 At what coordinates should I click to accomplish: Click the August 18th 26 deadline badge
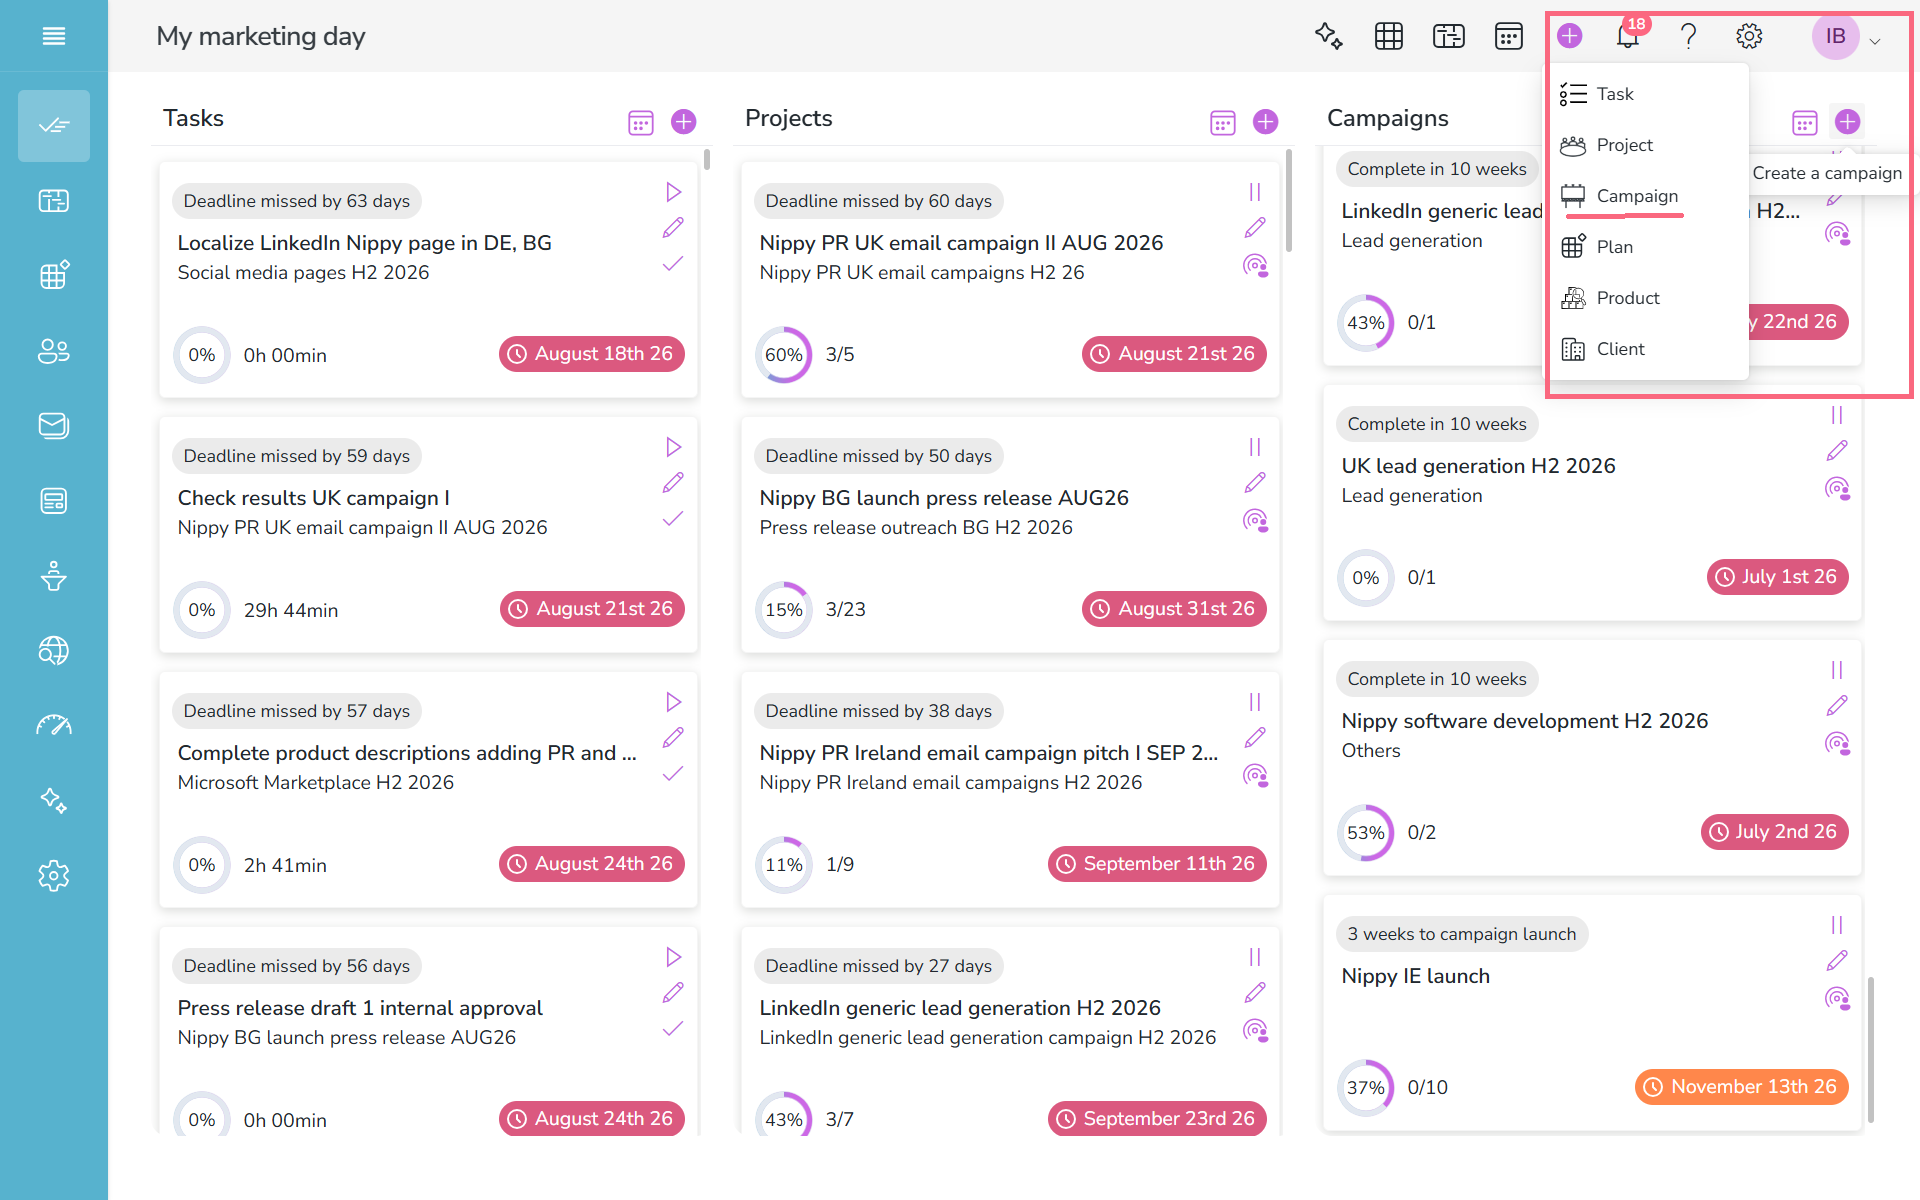(592, 354)
